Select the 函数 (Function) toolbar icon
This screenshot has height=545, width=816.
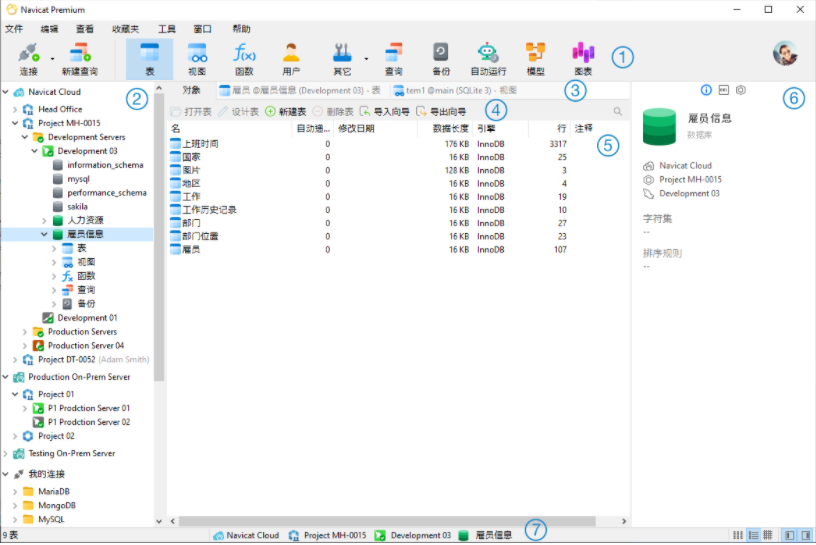[244, 59]
